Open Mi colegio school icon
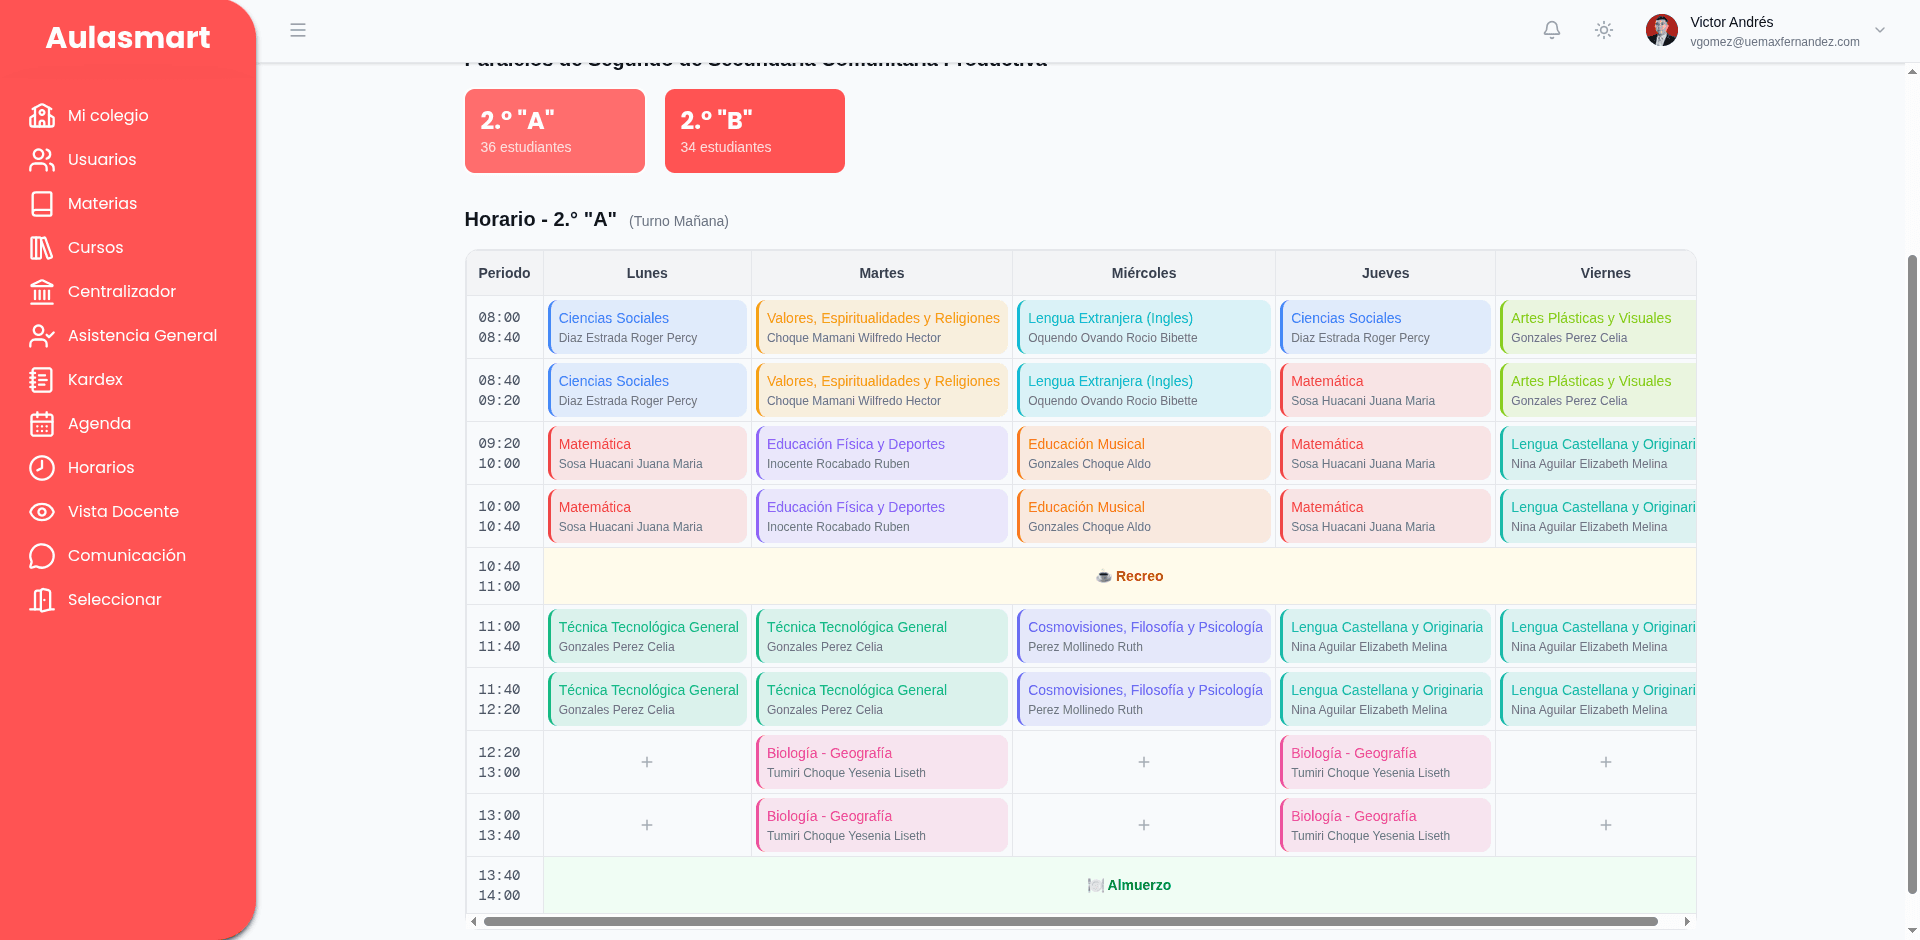Image resolution: width=1920 pixels, height=940 pixels. [42, 116]
